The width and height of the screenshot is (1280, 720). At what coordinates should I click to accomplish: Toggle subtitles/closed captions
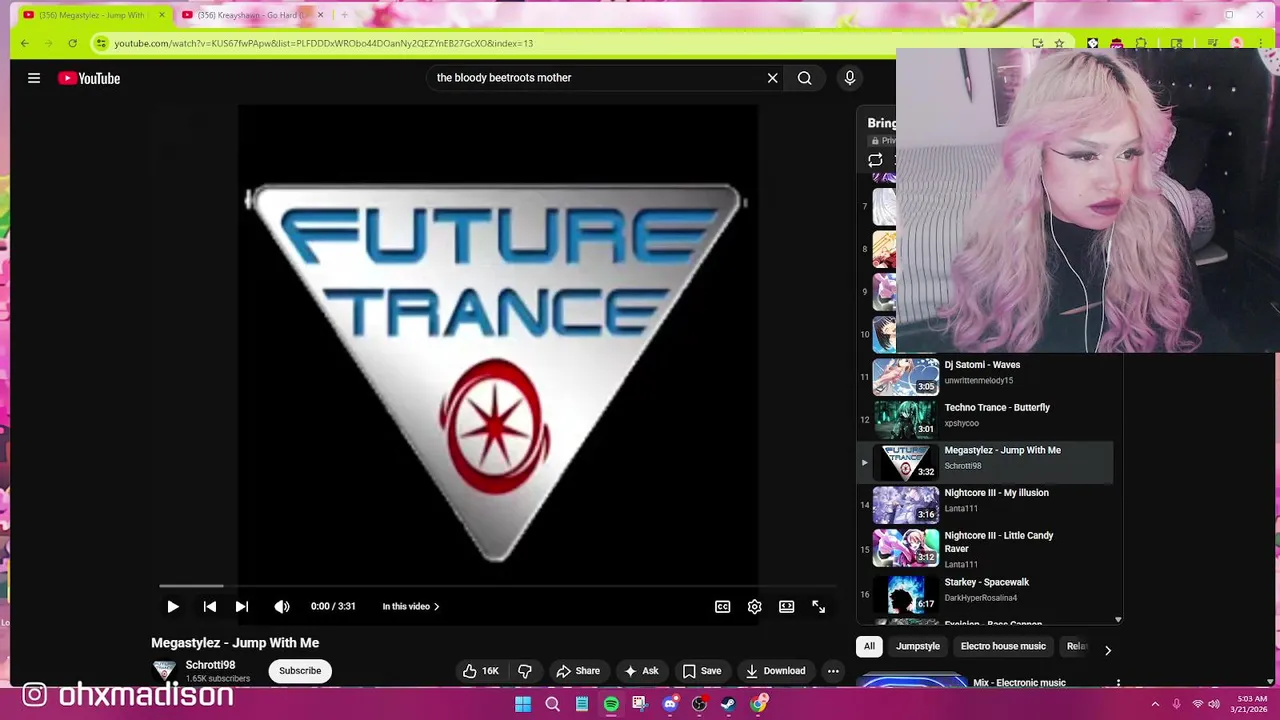click(x=723, y=606)
